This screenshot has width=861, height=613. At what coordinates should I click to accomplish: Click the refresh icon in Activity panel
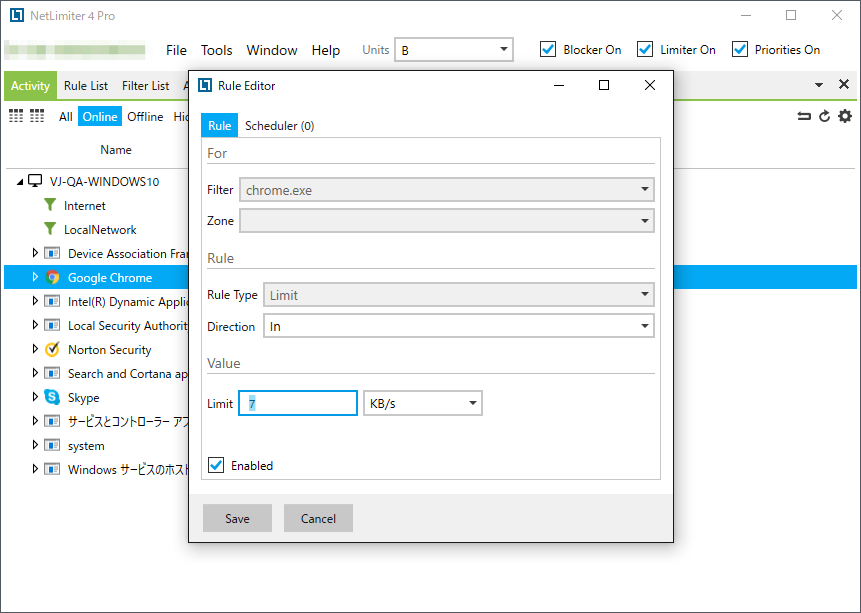823,116
